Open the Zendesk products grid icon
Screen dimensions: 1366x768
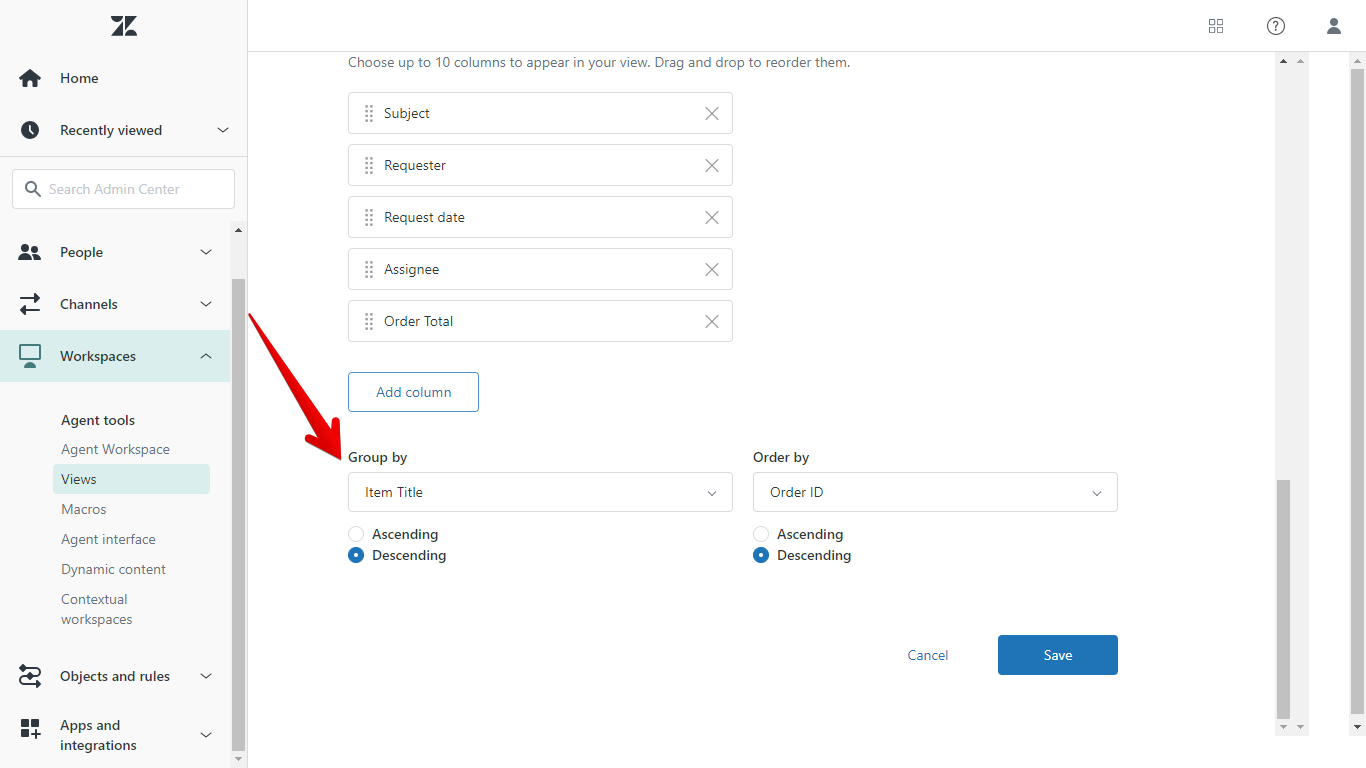(x=1216, y=26)
